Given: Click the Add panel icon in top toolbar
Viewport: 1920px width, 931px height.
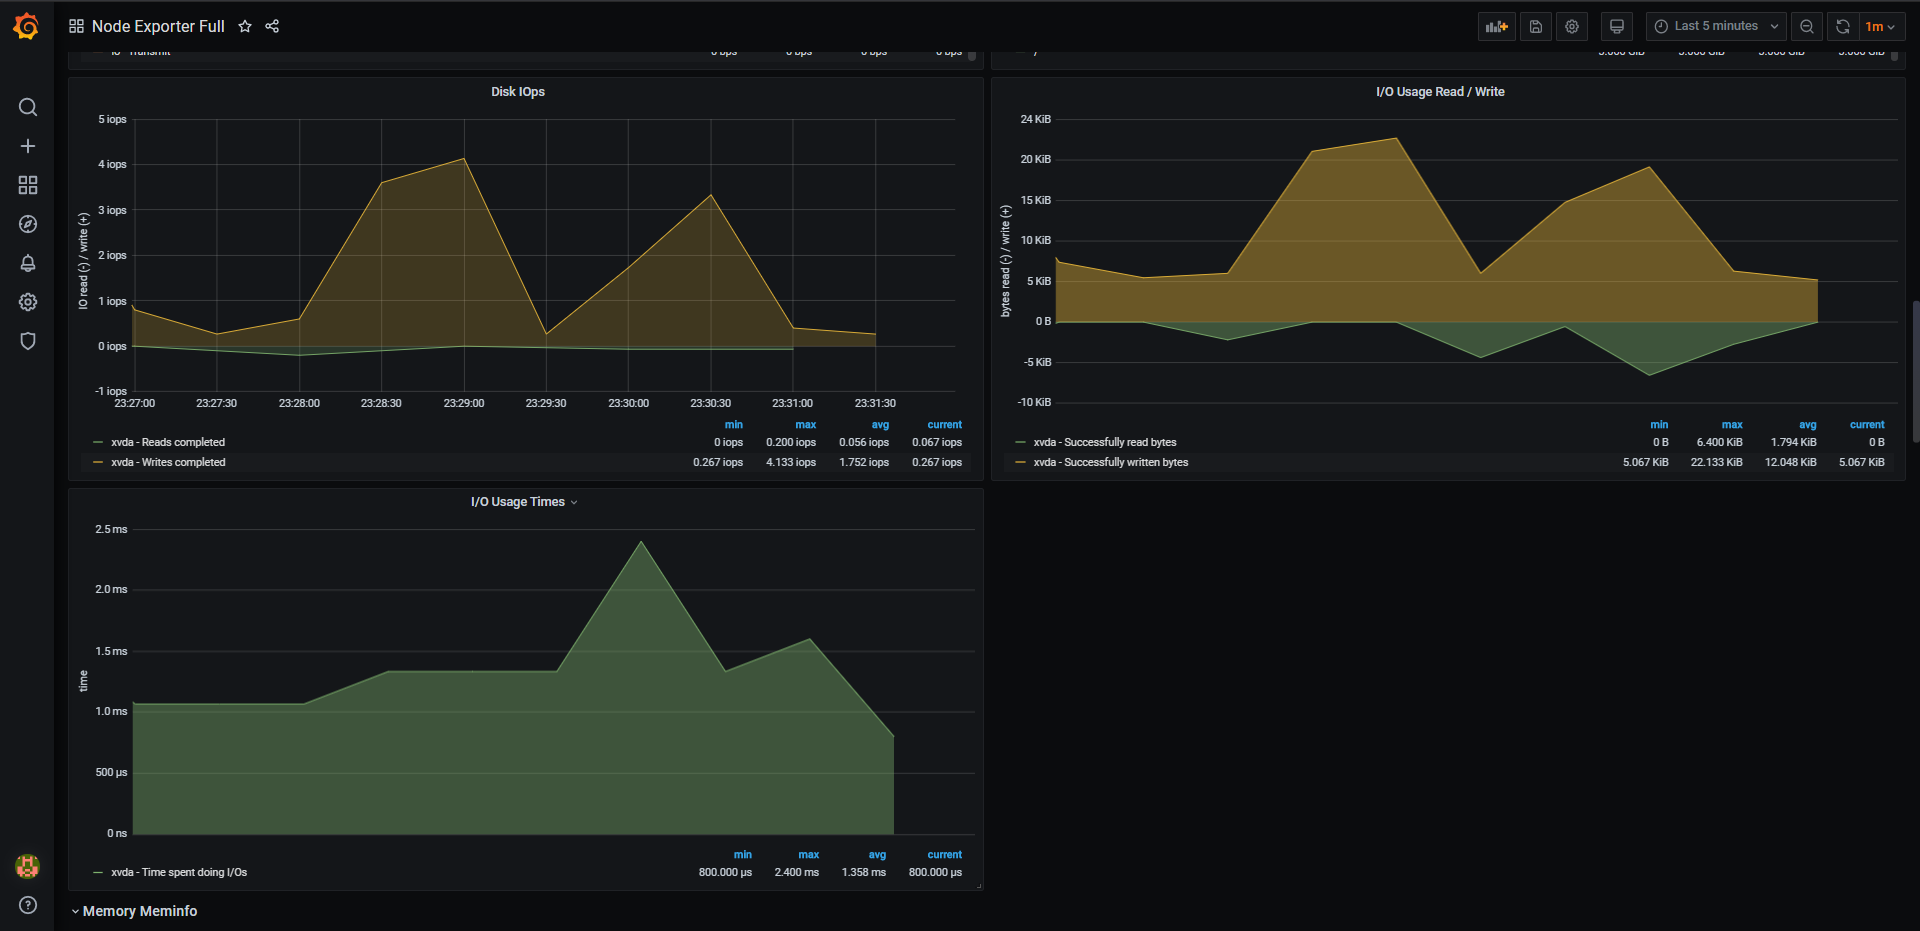Looking at the screenshot, I should 1496,26.
